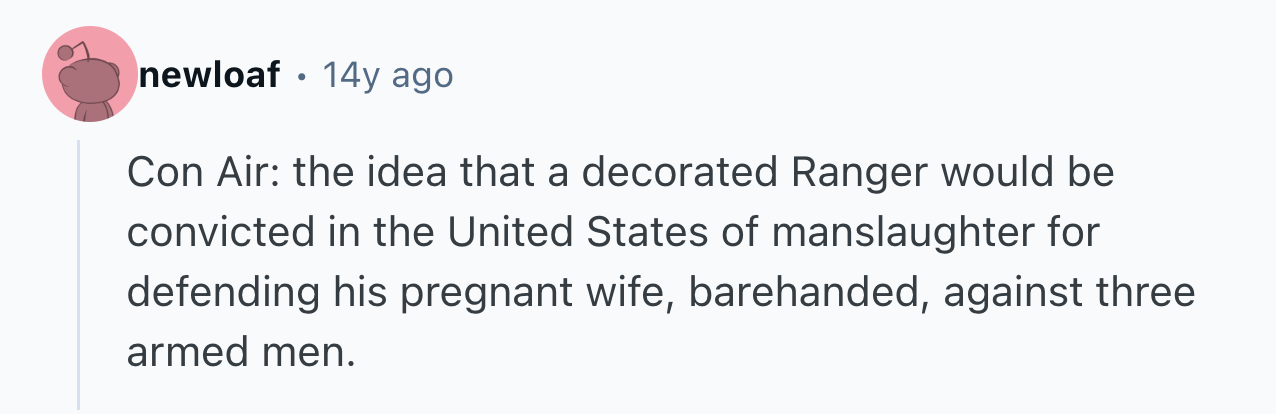
Task: Click the dot separator beside the username
Action: 301,76
